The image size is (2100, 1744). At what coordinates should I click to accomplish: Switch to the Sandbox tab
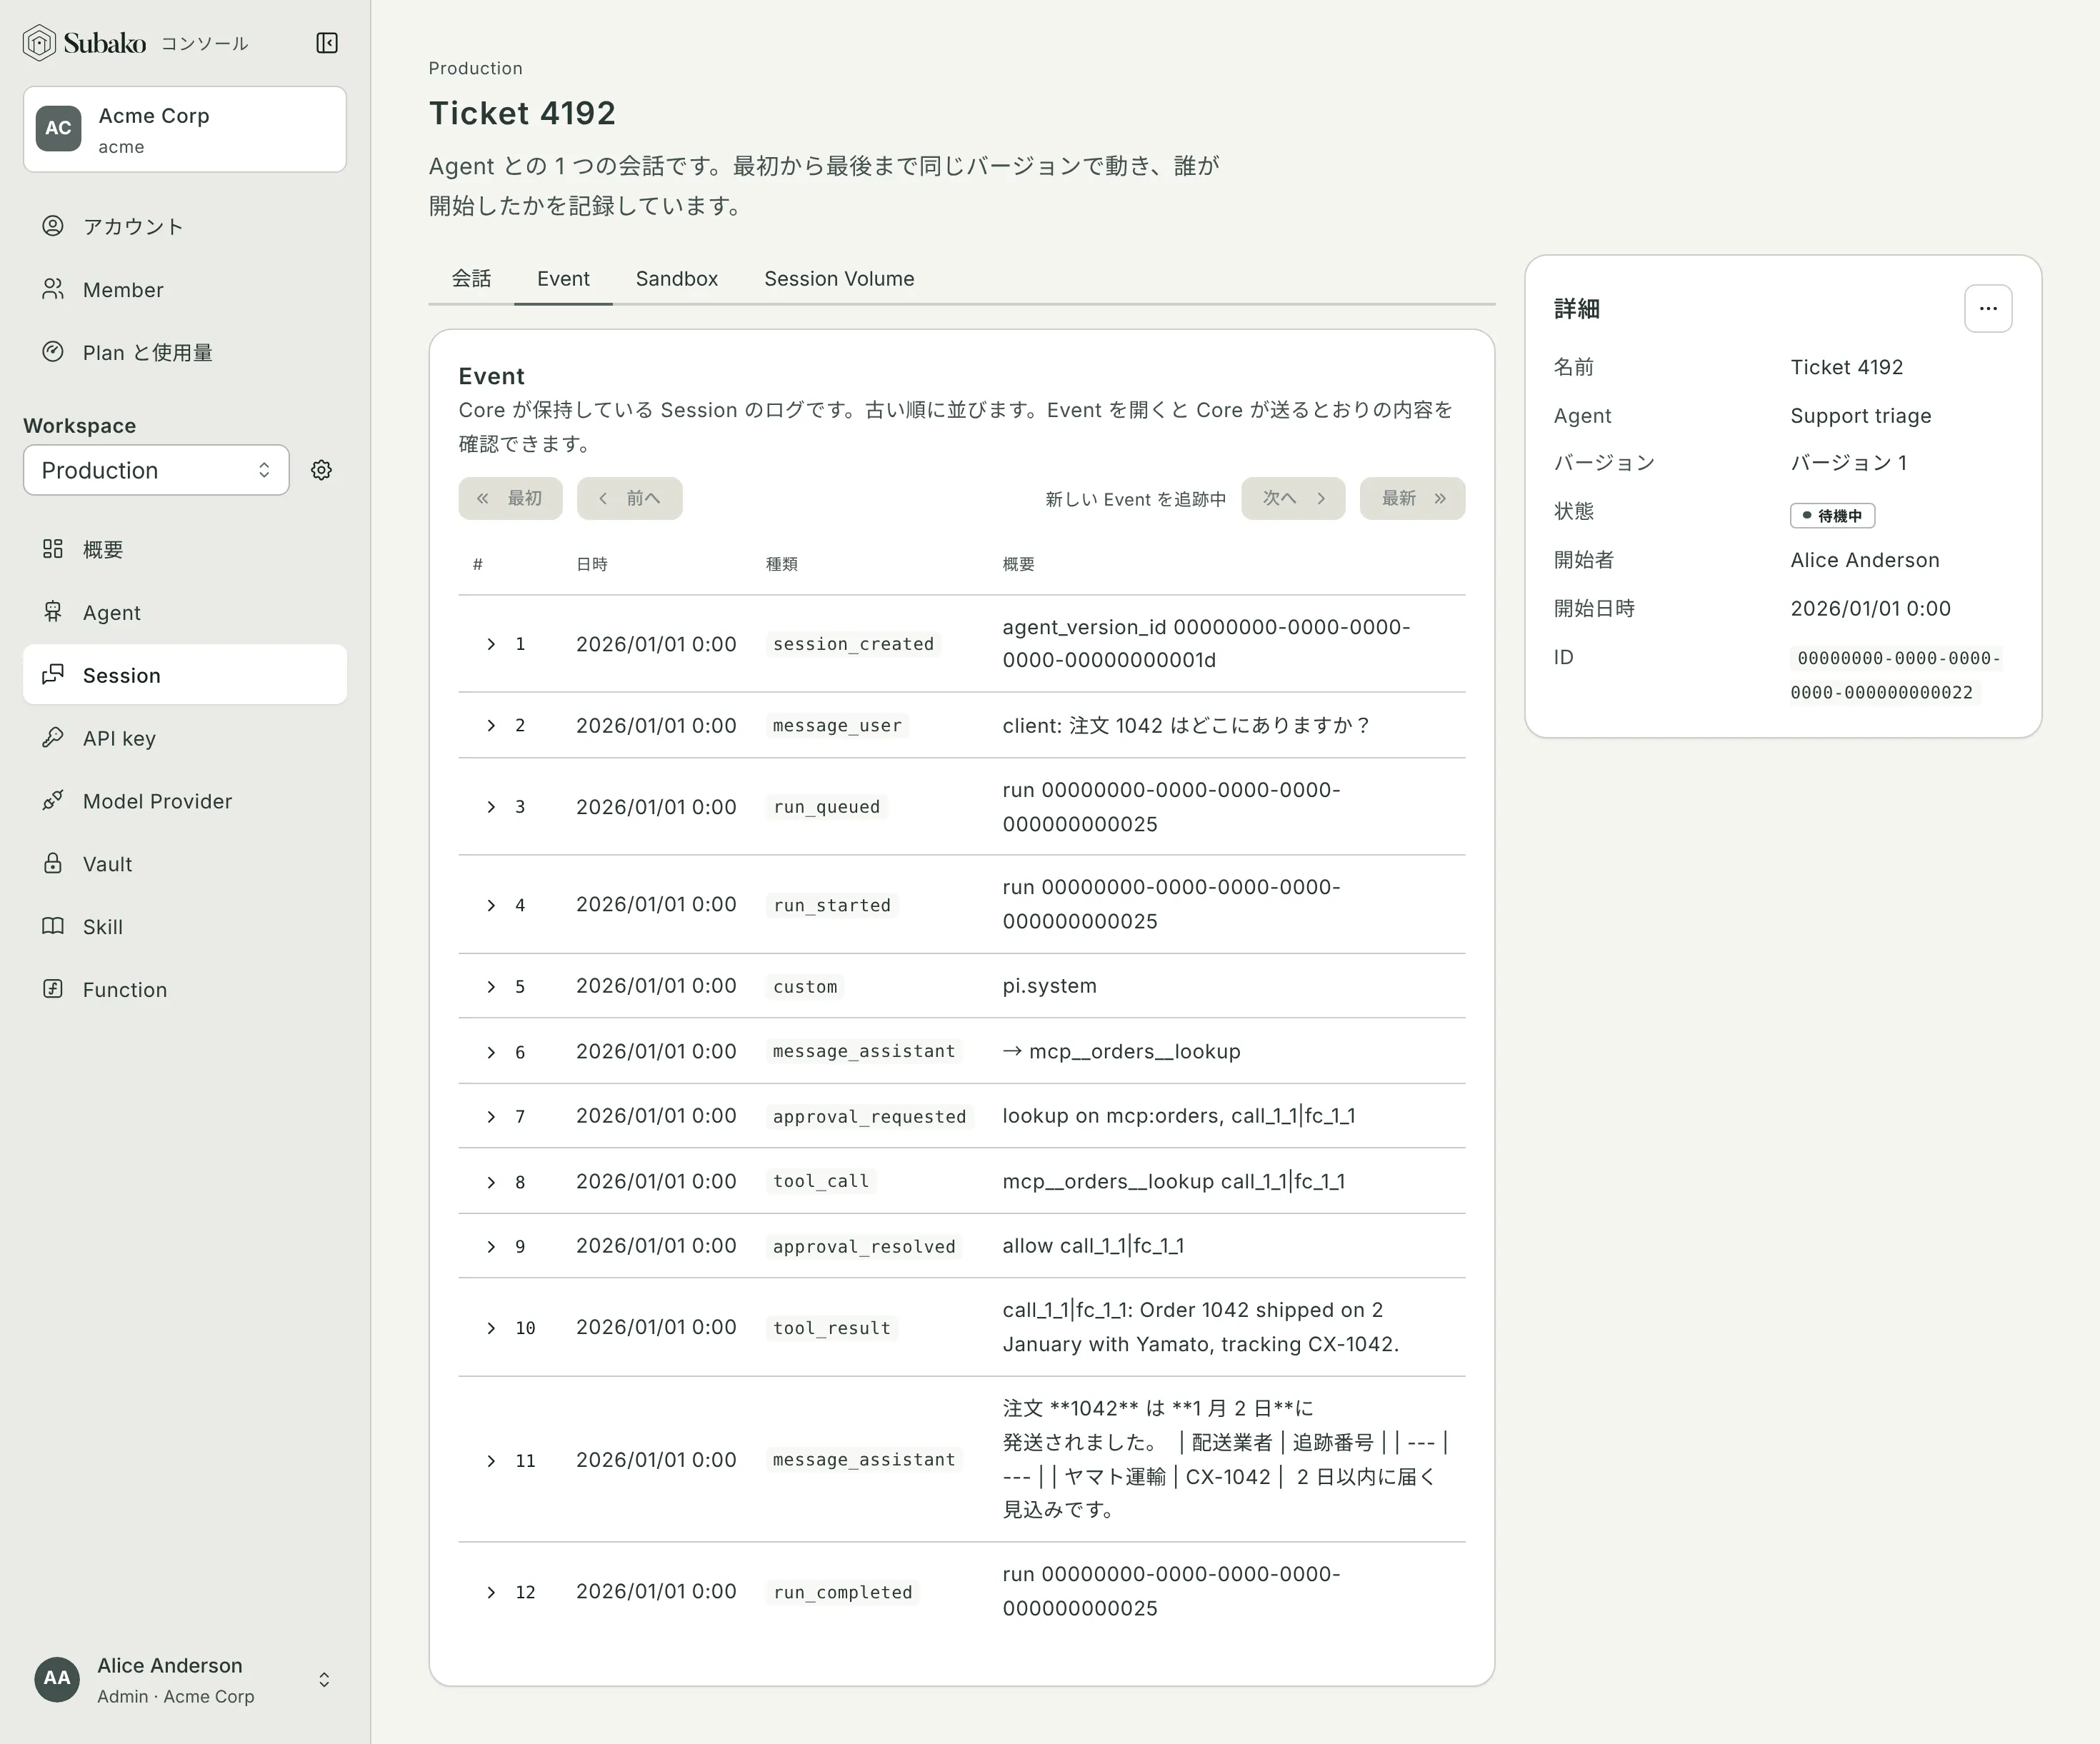[677, 279]
